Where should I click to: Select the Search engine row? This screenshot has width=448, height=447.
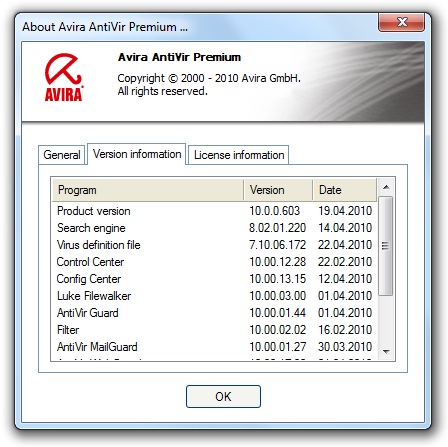click(214, 228)
